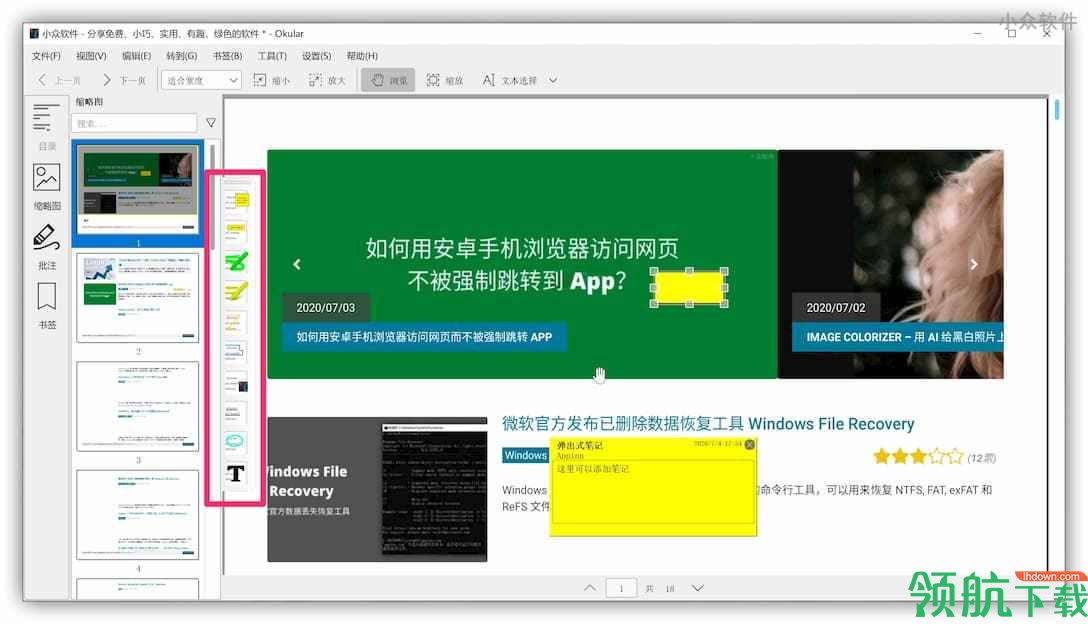Click next-page arrow in bottom page bar
This screenshot has width=1088, height=624.
697,588
